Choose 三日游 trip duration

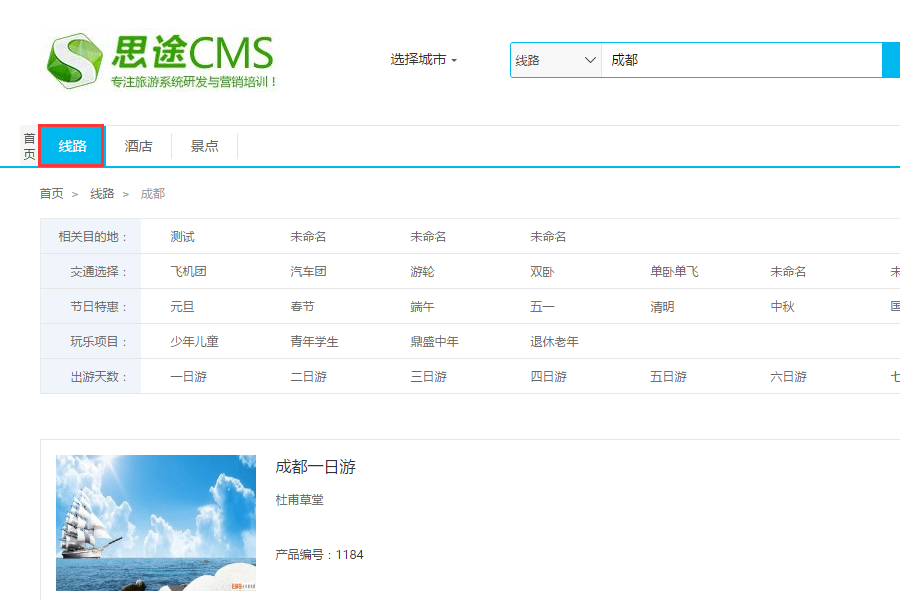pos(428,377)
